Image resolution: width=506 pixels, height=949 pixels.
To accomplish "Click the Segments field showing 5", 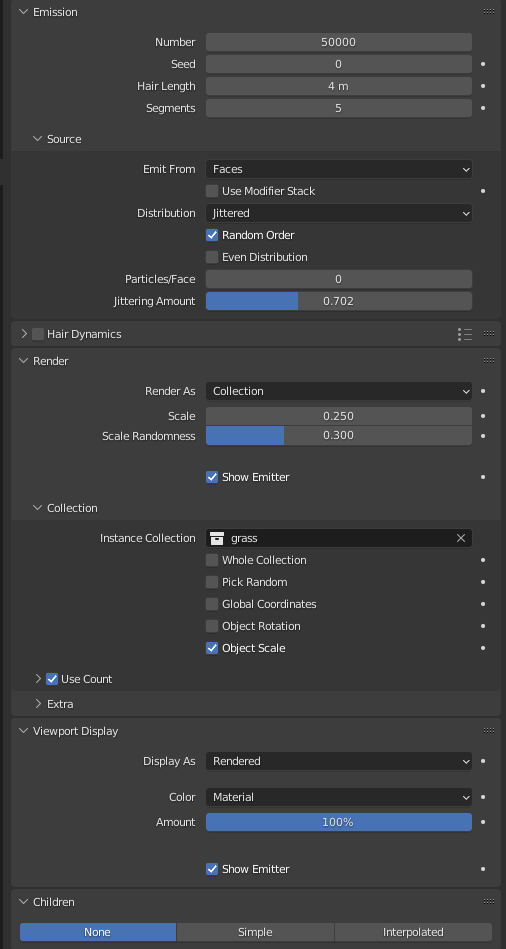I will pos(338,108).
